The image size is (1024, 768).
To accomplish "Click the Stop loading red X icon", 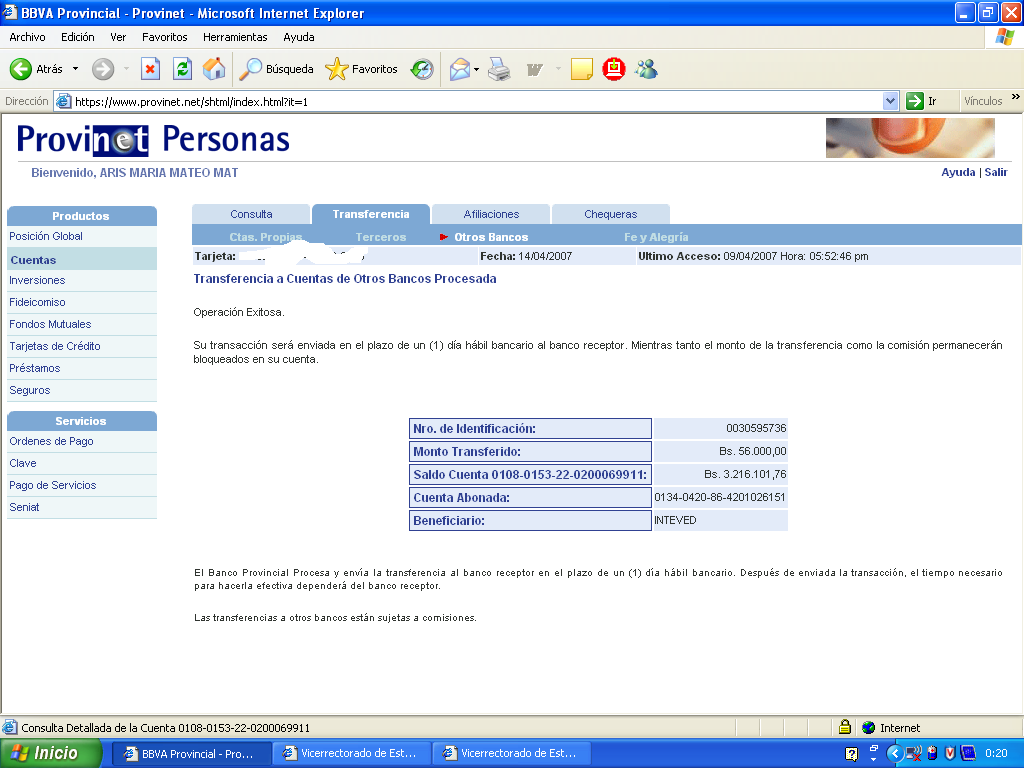I will click(150, 69).
